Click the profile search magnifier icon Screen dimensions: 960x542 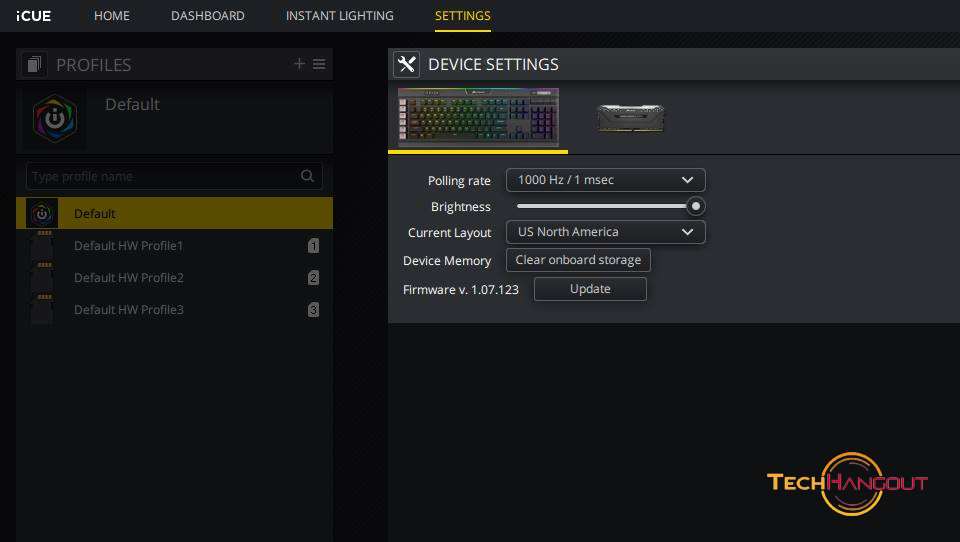[x=307, y=176]
